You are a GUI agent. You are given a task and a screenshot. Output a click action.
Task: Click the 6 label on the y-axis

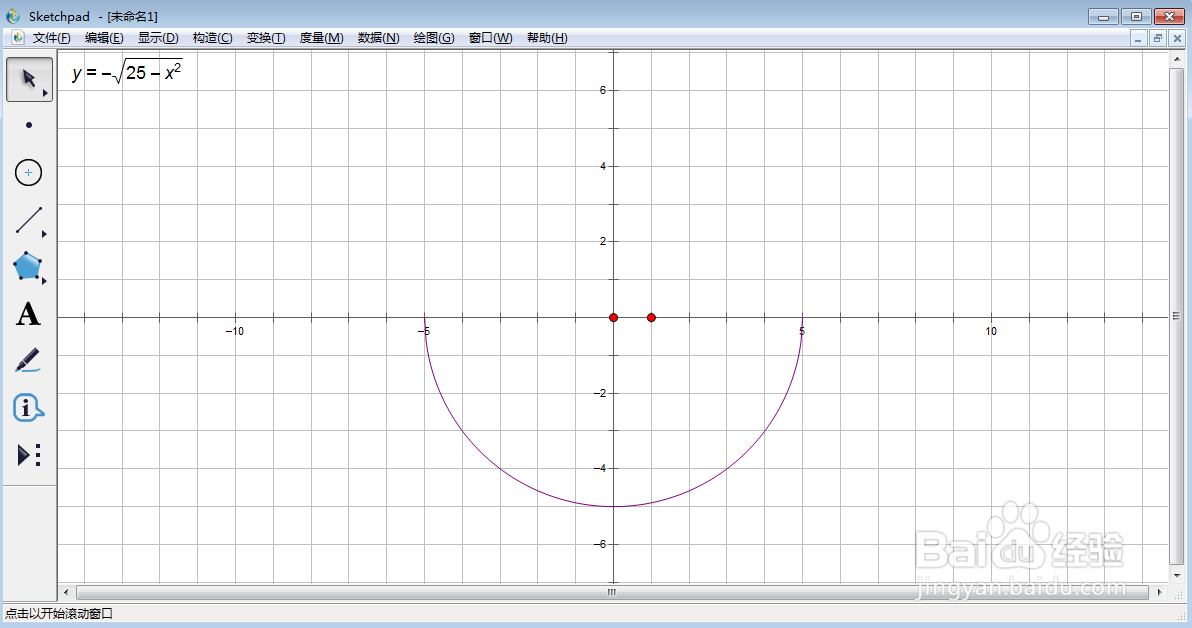603,90
